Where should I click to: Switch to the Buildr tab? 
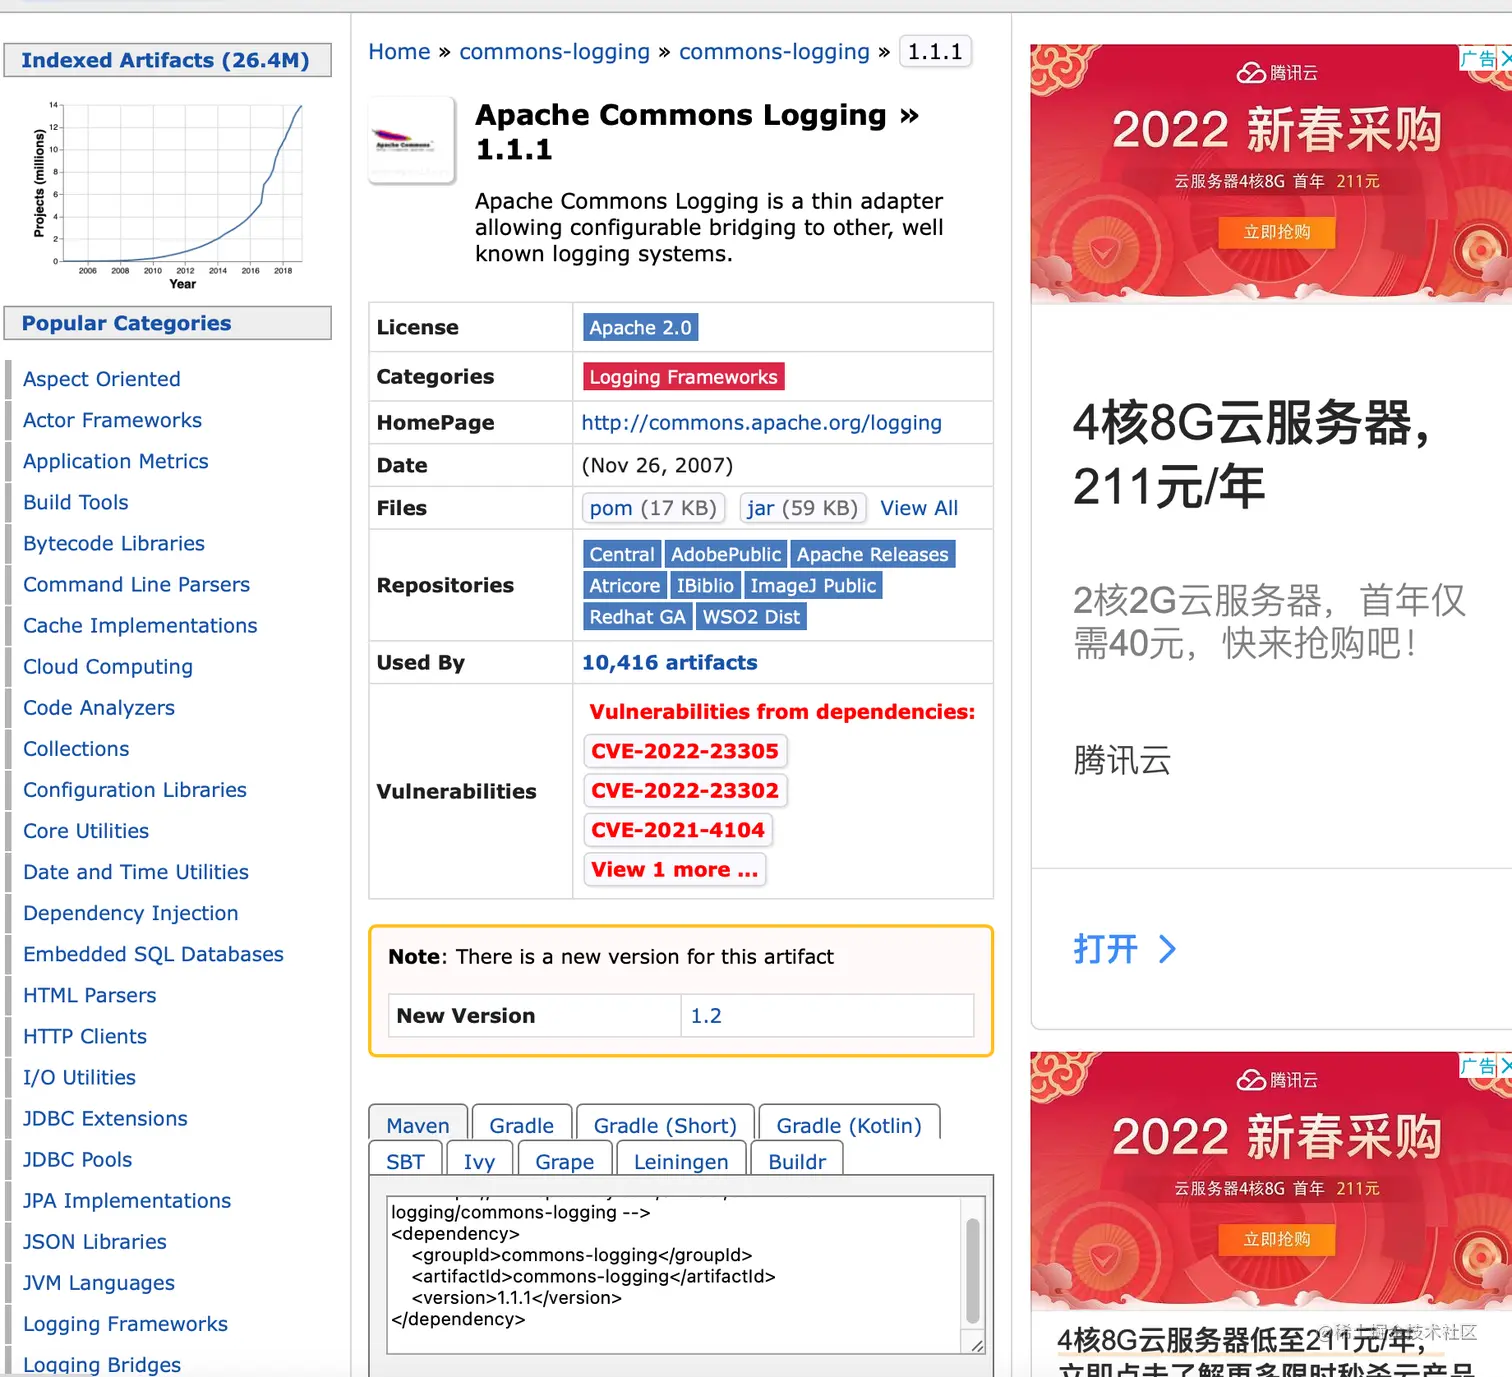point(797,1161)
